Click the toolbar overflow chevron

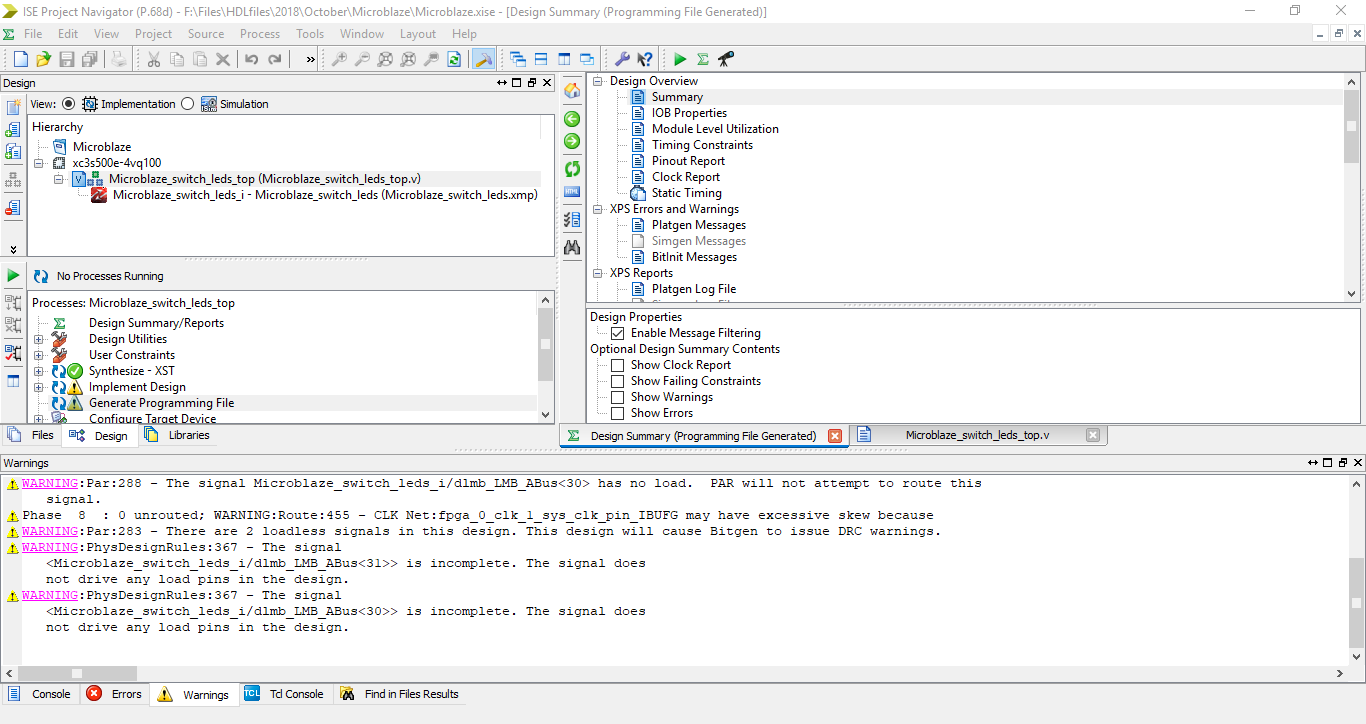pyautogui.click(x=310, y=59)
